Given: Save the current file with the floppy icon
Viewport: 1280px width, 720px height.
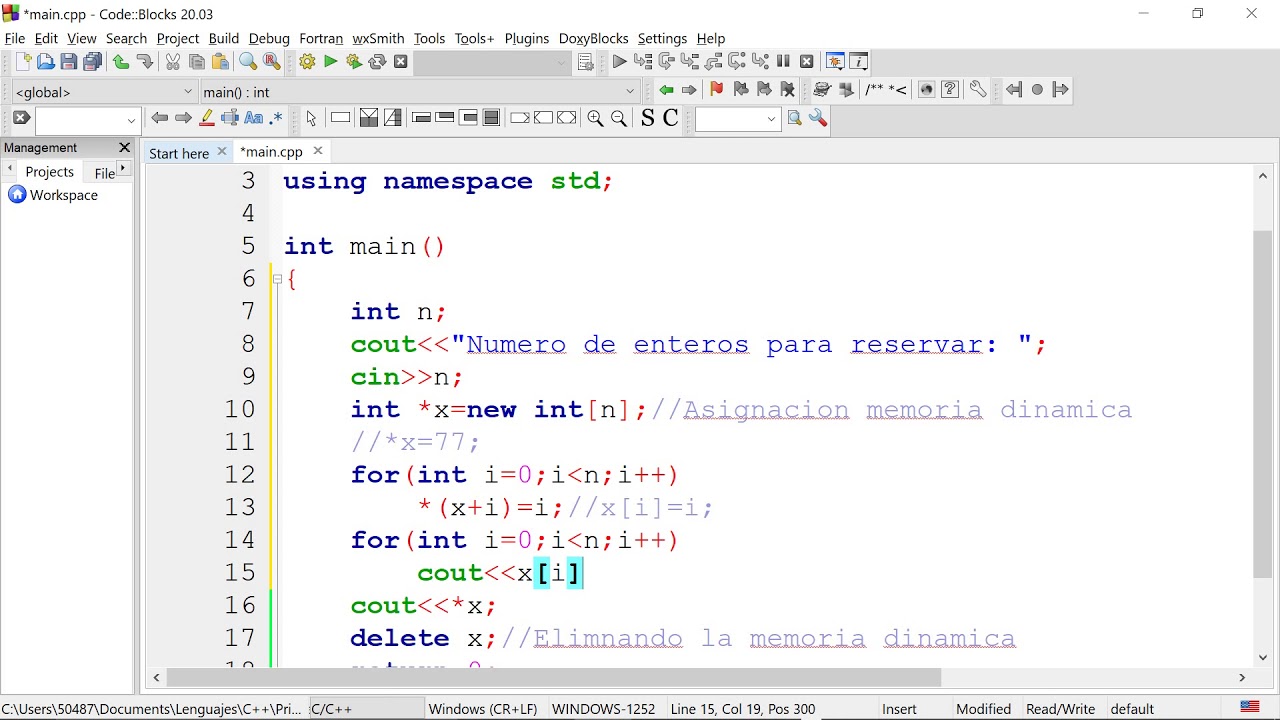Looking at the screenshot, I should pyautogui.click(x=69, y=62).
